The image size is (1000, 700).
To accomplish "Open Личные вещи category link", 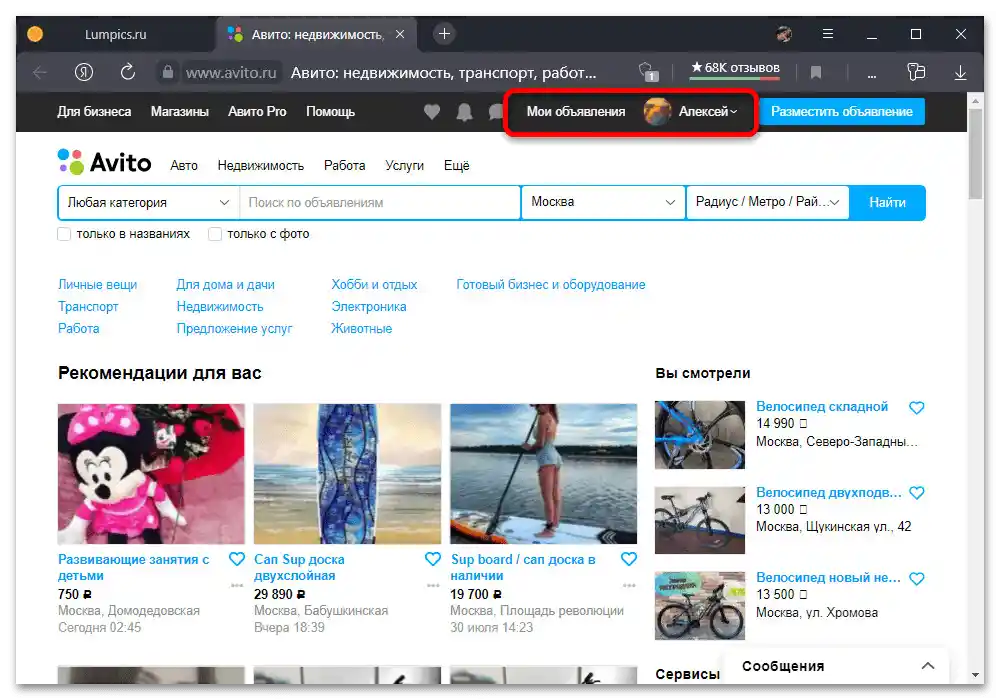I will click(98, 285).
